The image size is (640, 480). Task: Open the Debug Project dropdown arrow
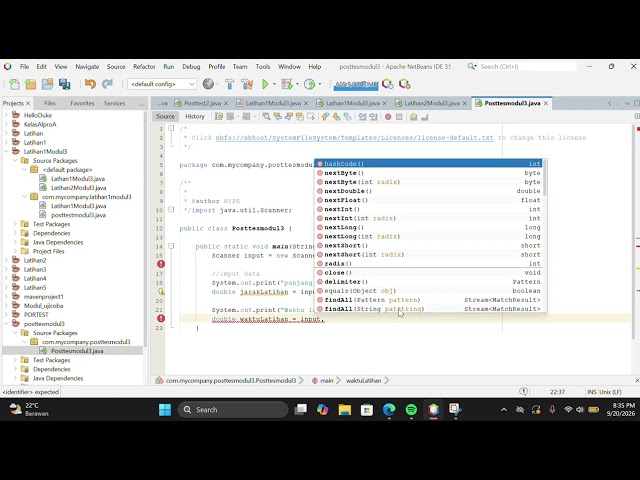coord(297,84)
